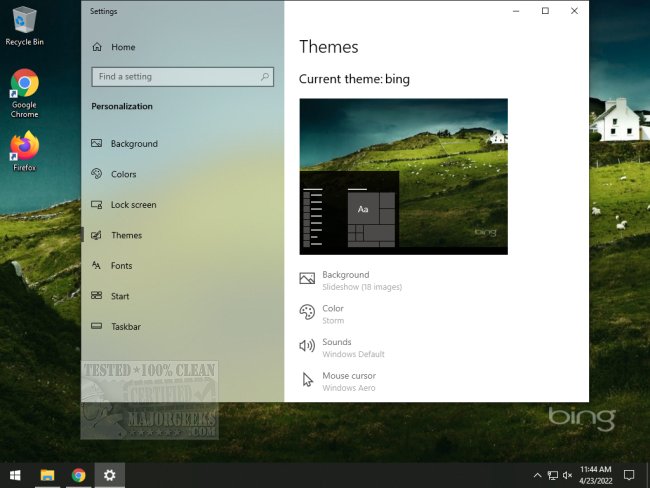Click the Start tiles sidebar icon
This screenshot has width=650, height=488.
click(97, 295)
